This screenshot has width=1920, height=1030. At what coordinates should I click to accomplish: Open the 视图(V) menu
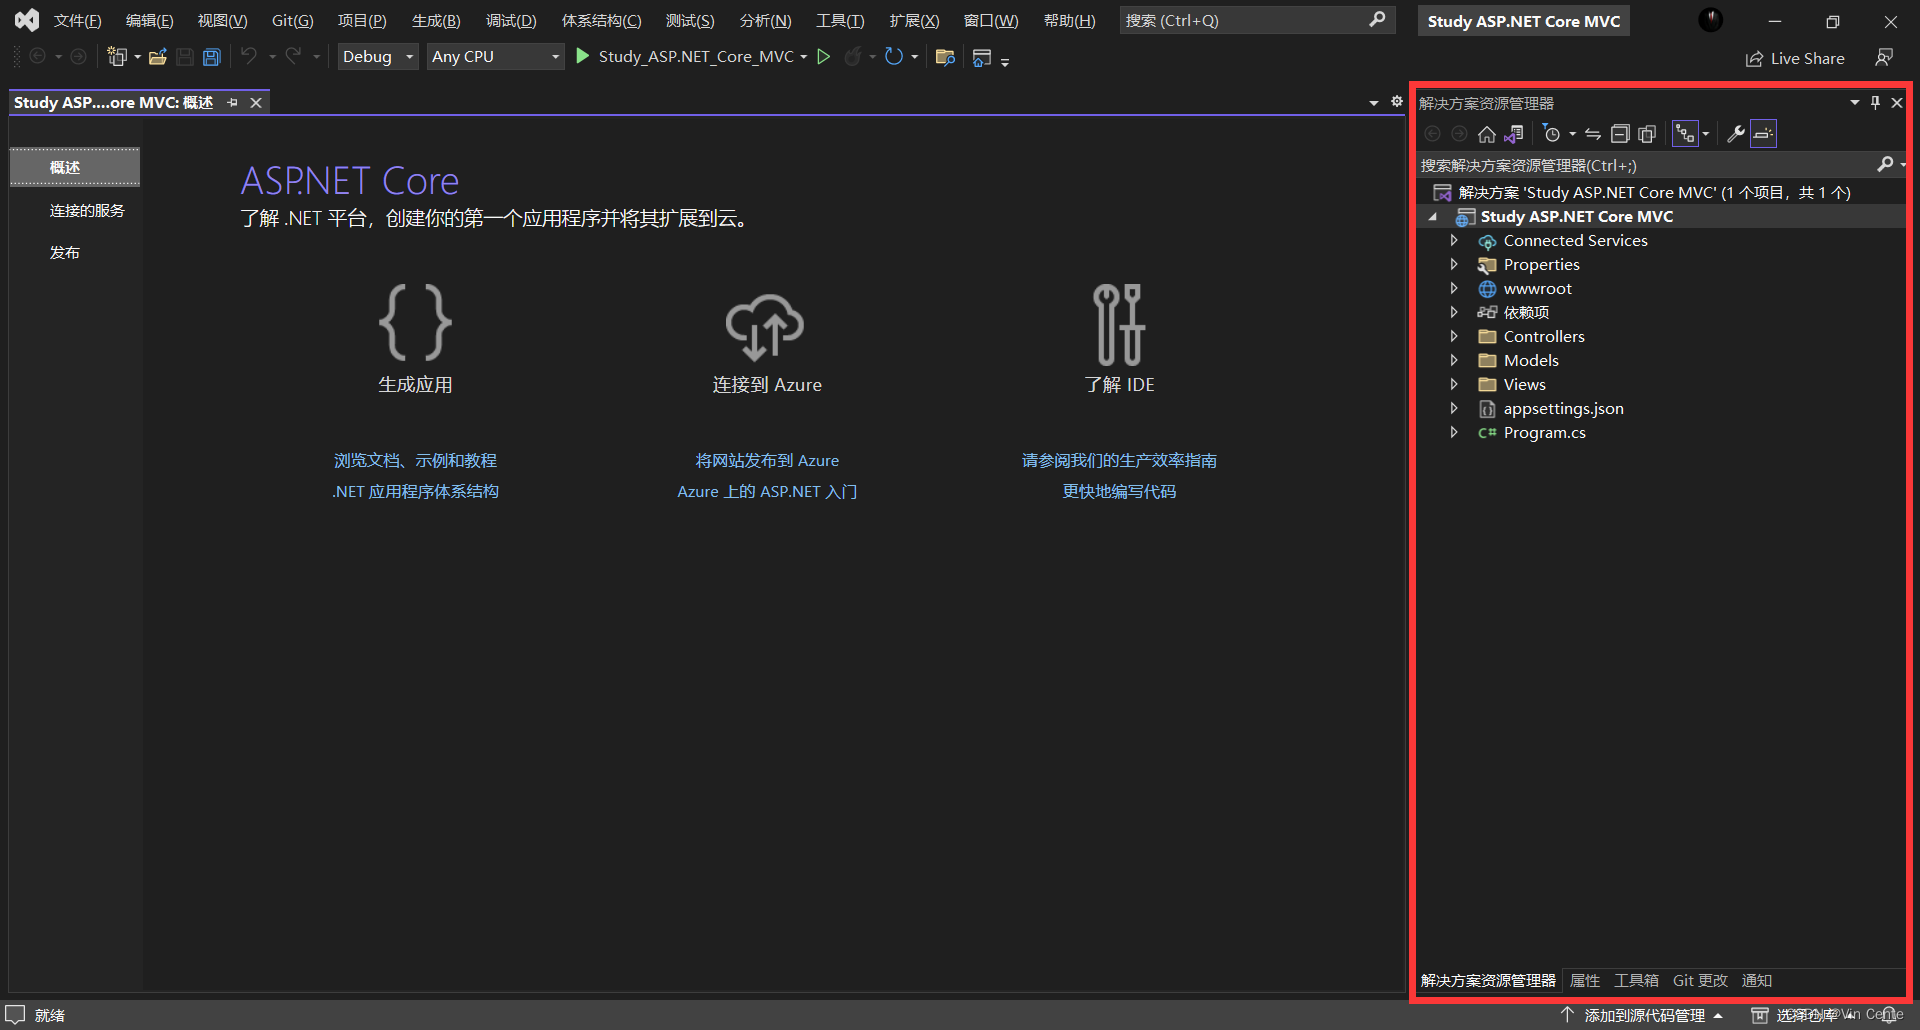222,21
